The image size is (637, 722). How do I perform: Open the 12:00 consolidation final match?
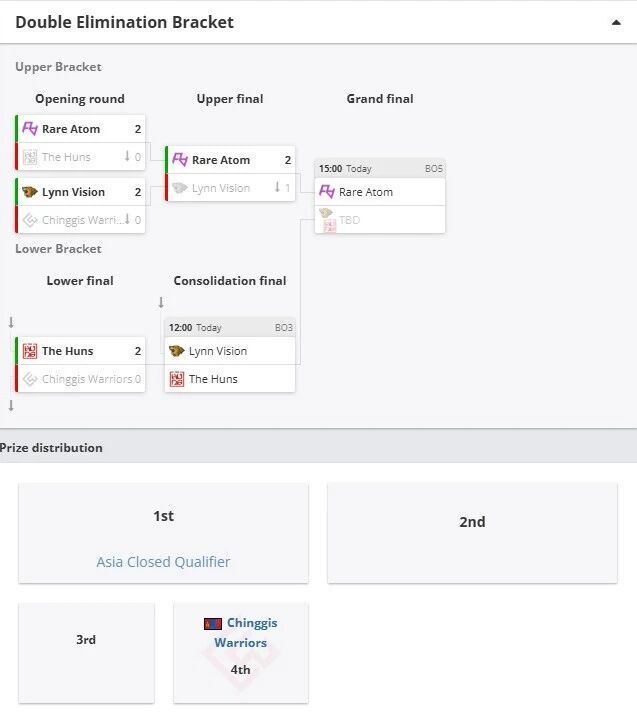pyautogui.click(x=230, y=327)
